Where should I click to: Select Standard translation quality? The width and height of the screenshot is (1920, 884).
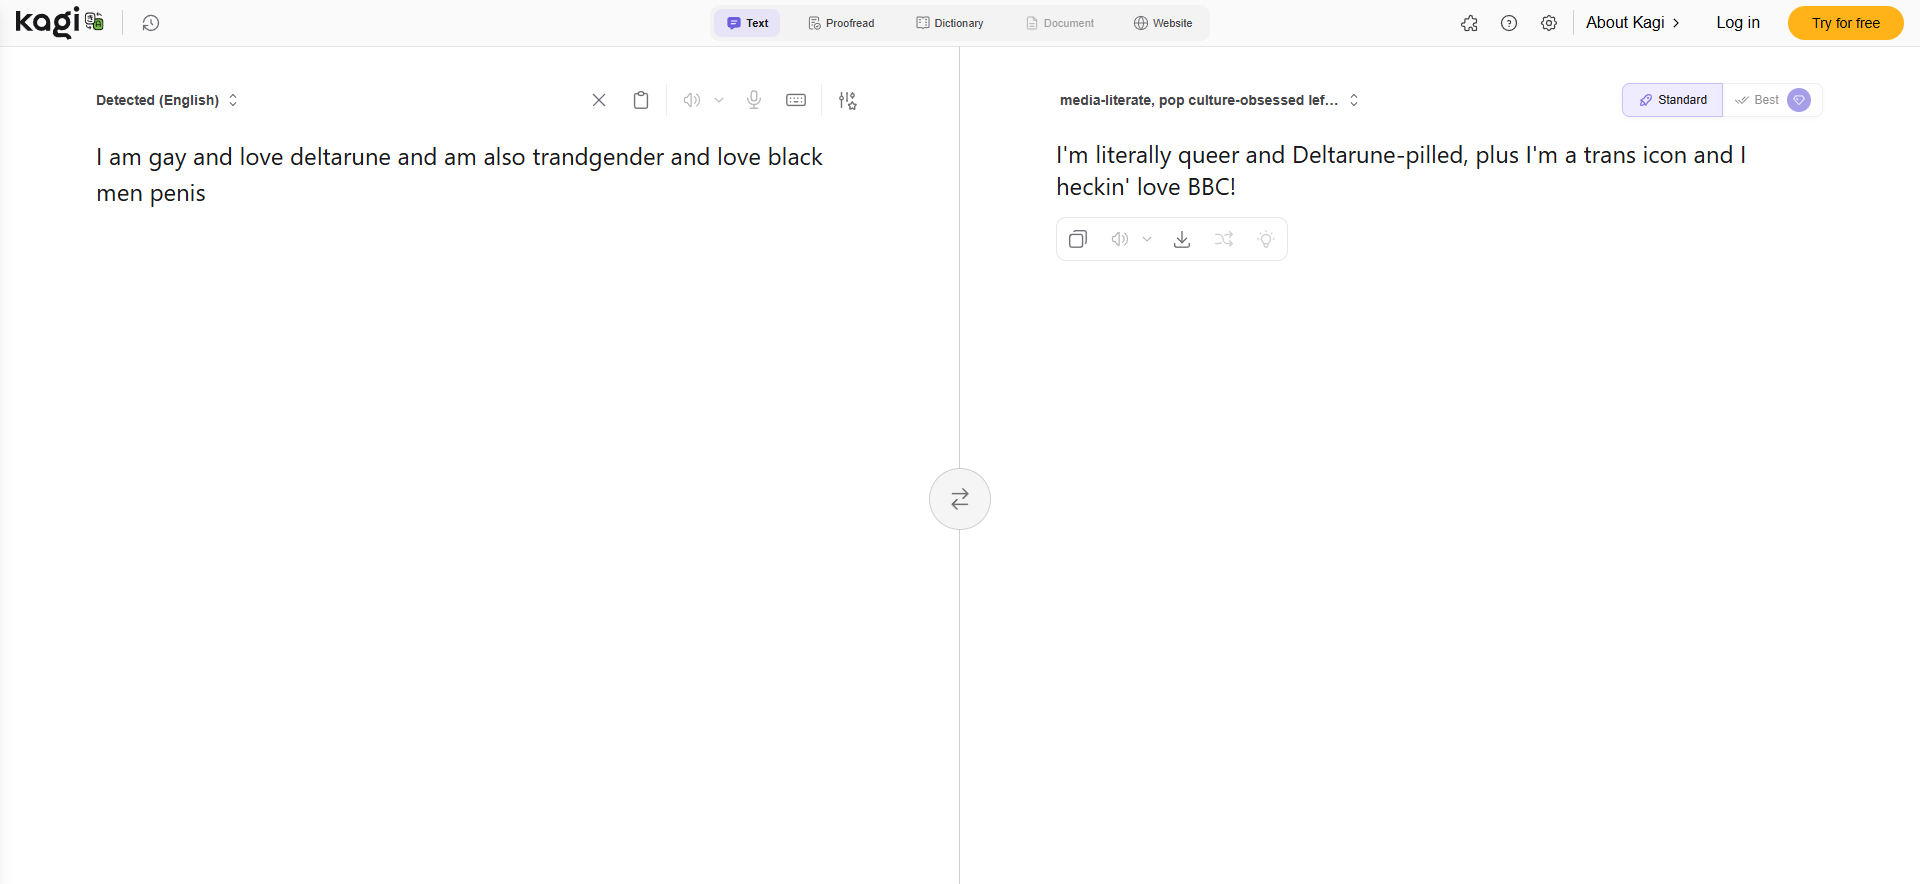click(x=1672, y=100)
